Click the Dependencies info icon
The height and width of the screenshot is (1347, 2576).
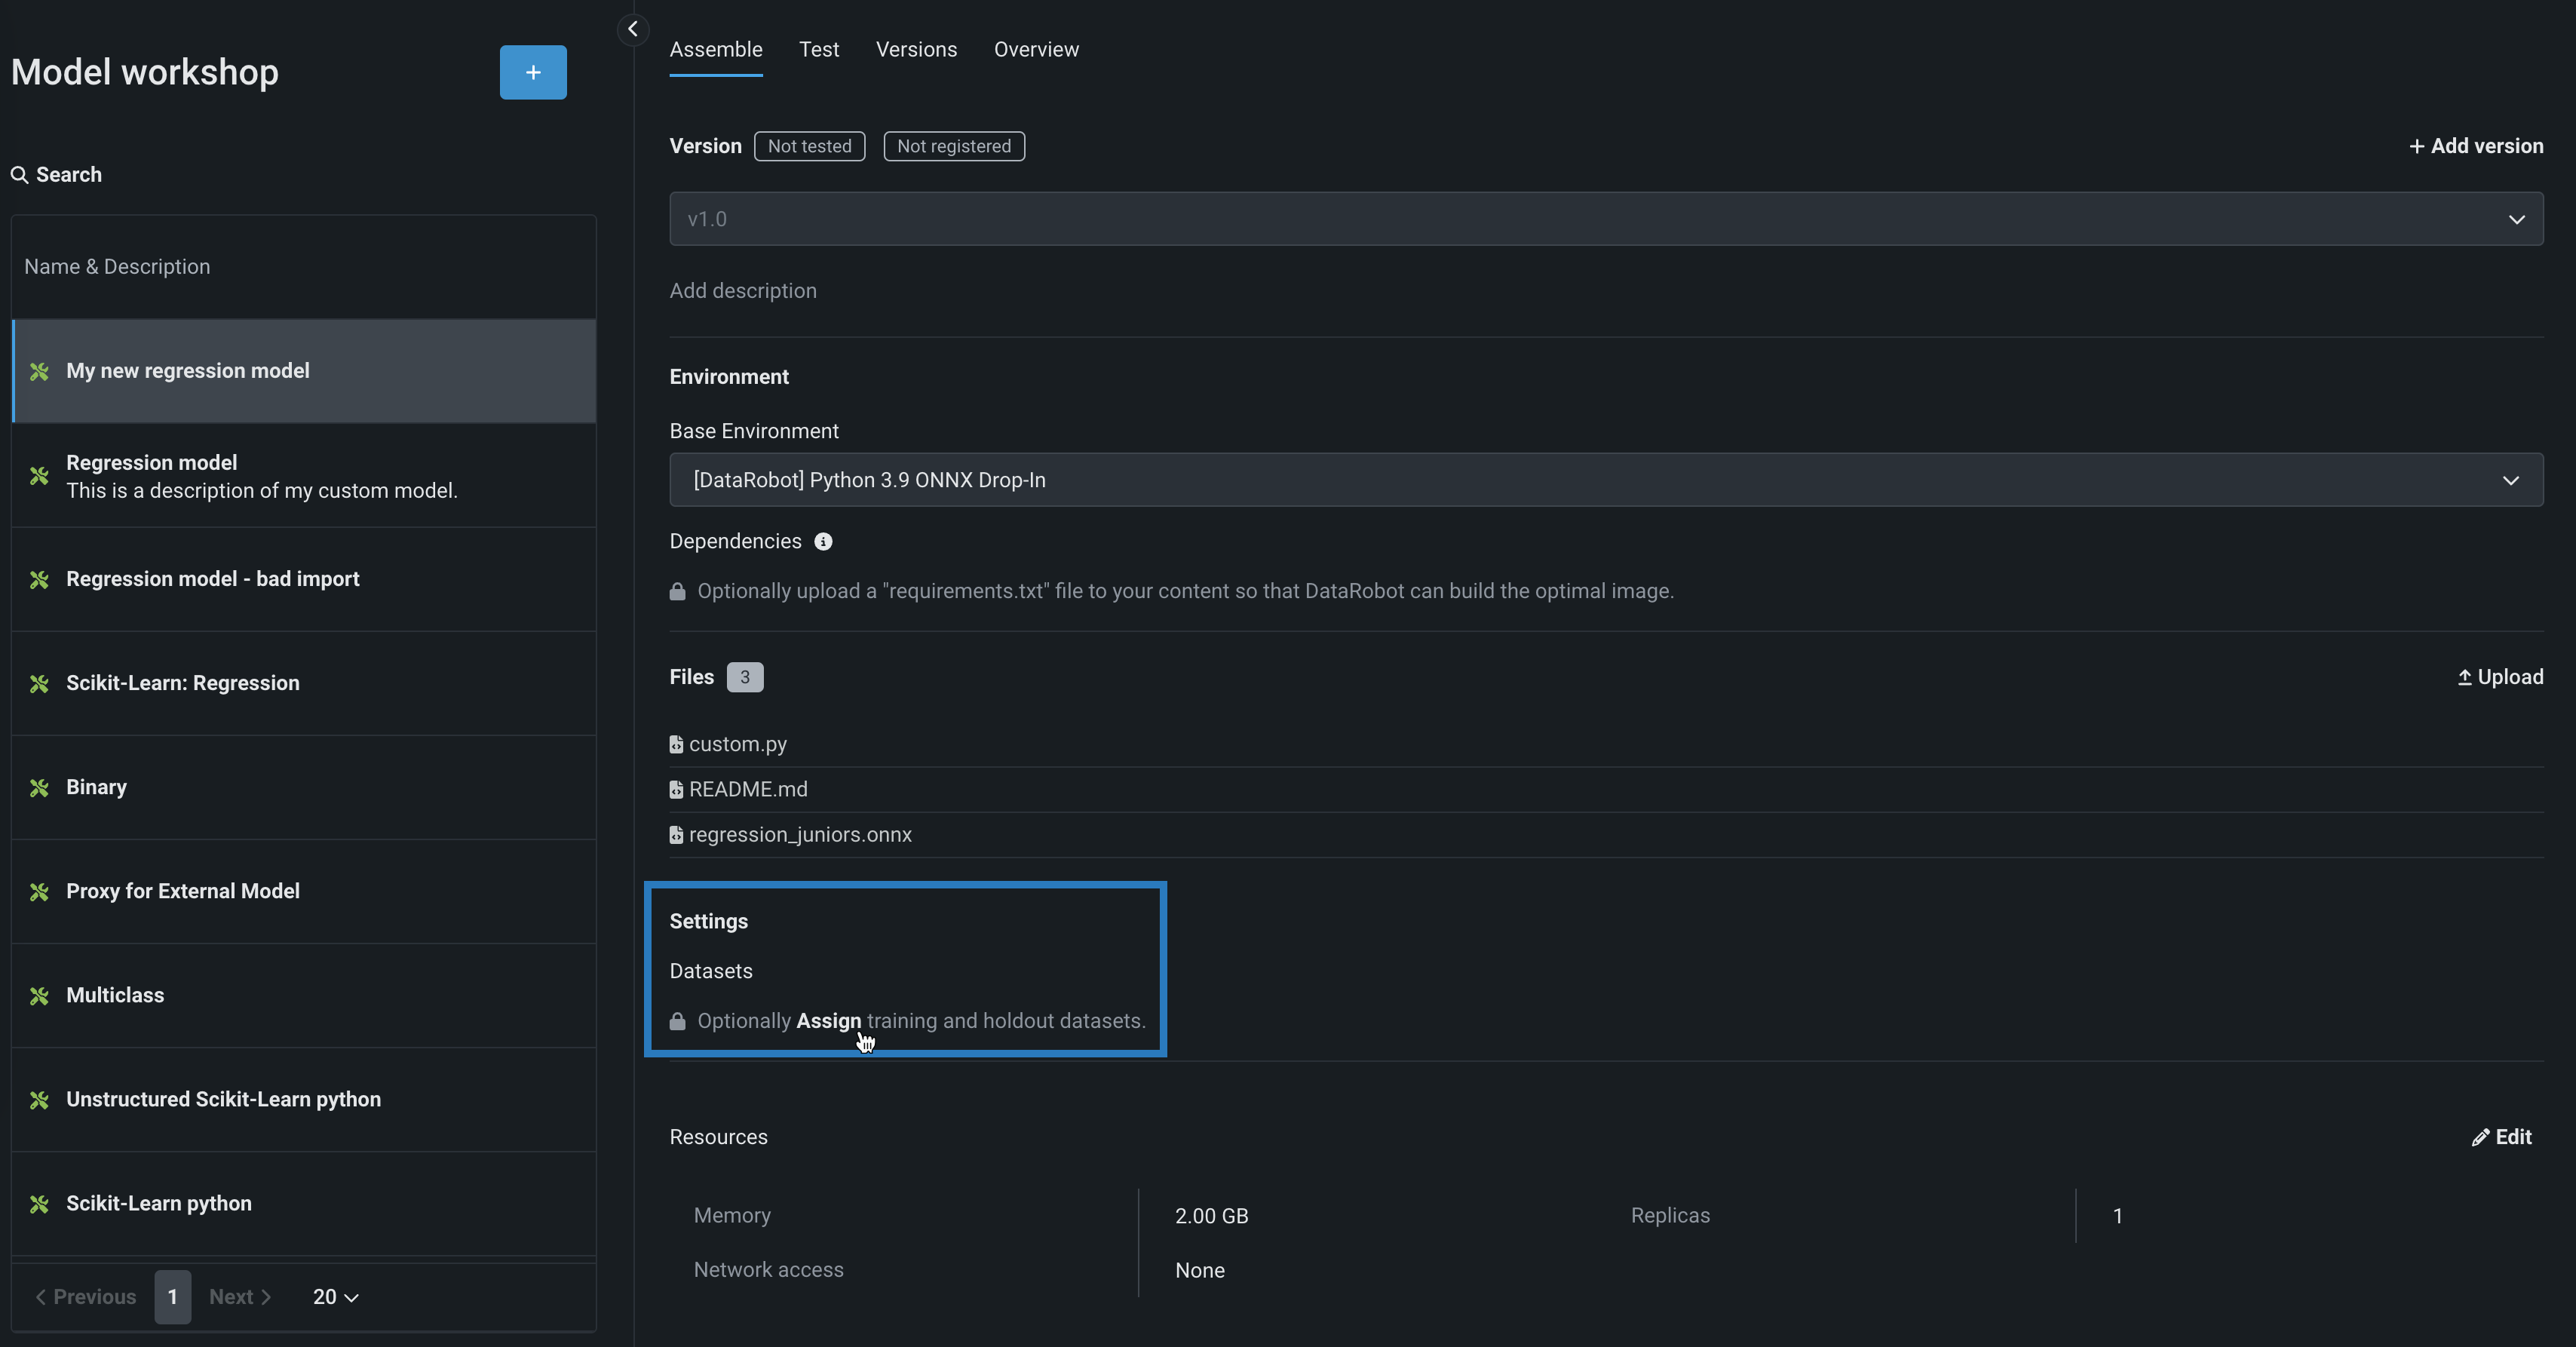[823, 541]
